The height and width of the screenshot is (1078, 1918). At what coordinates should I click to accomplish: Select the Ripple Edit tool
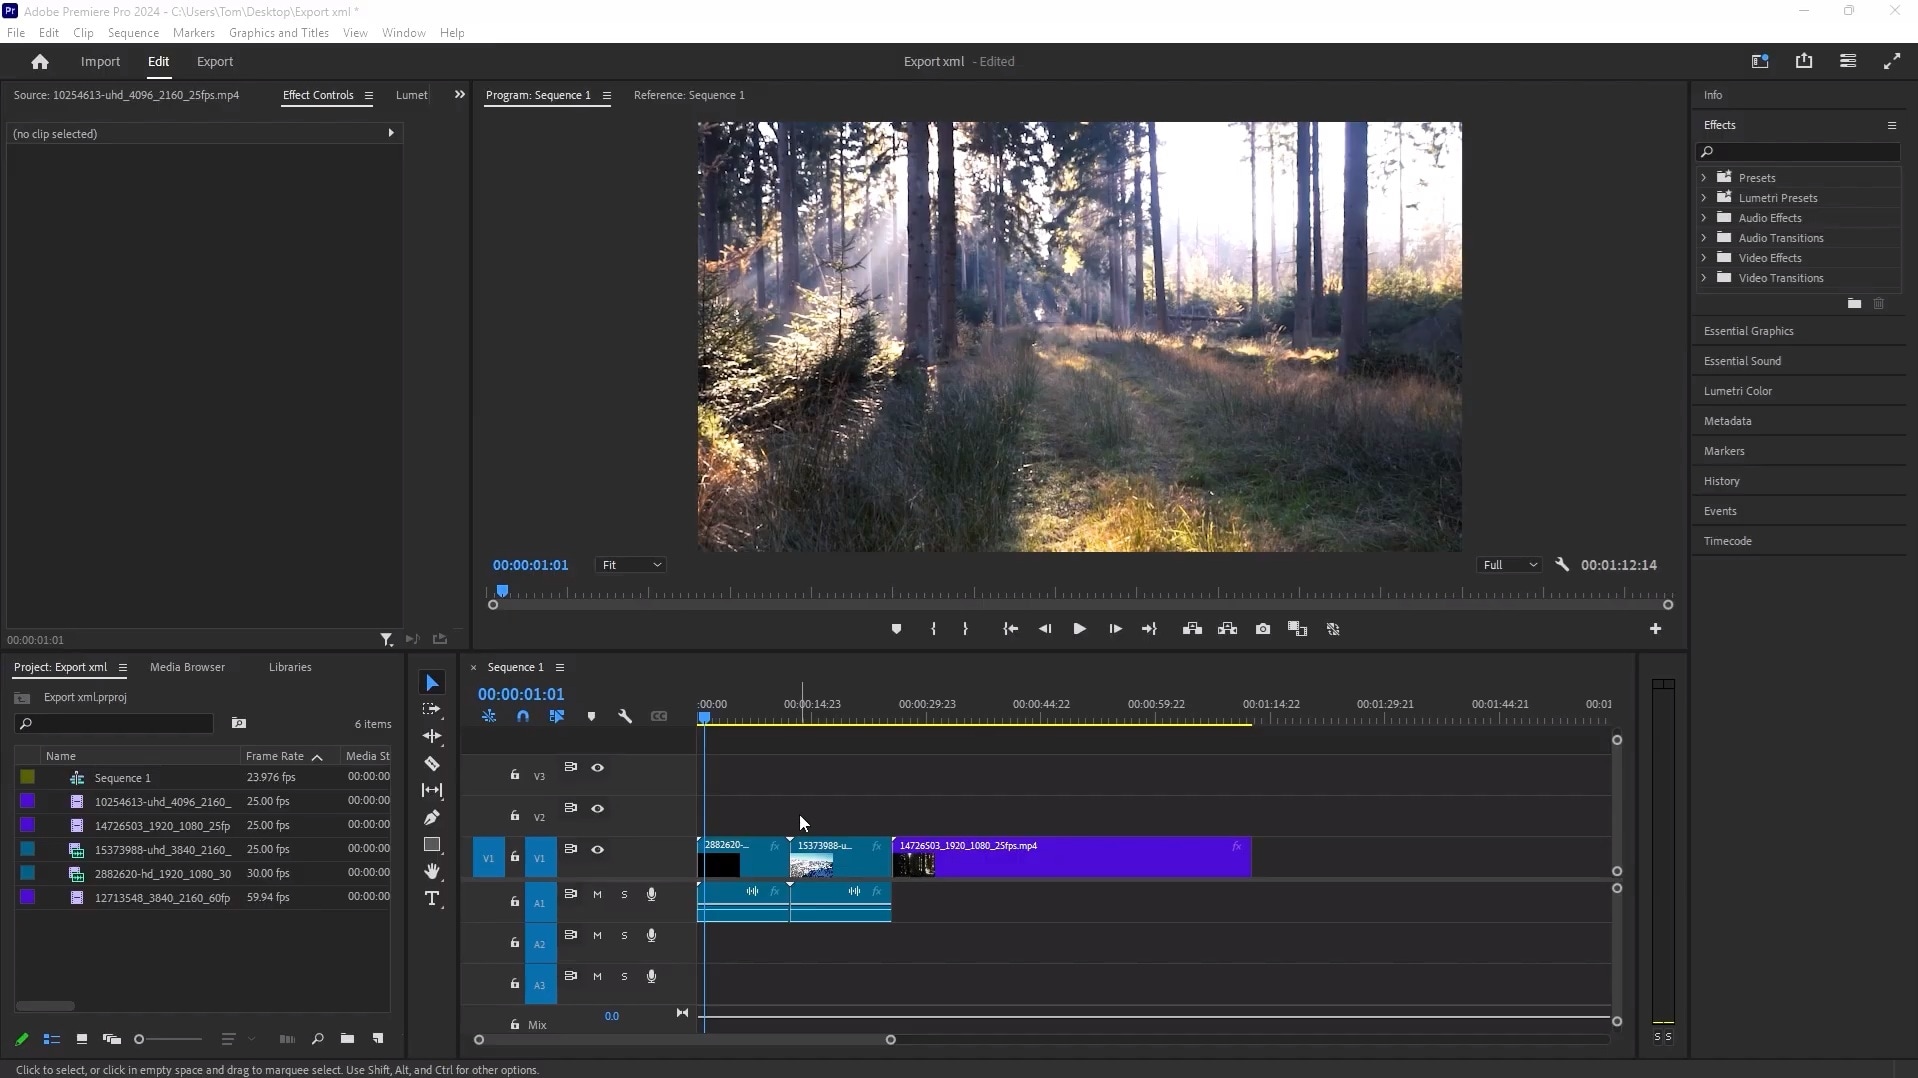point(432,736)
